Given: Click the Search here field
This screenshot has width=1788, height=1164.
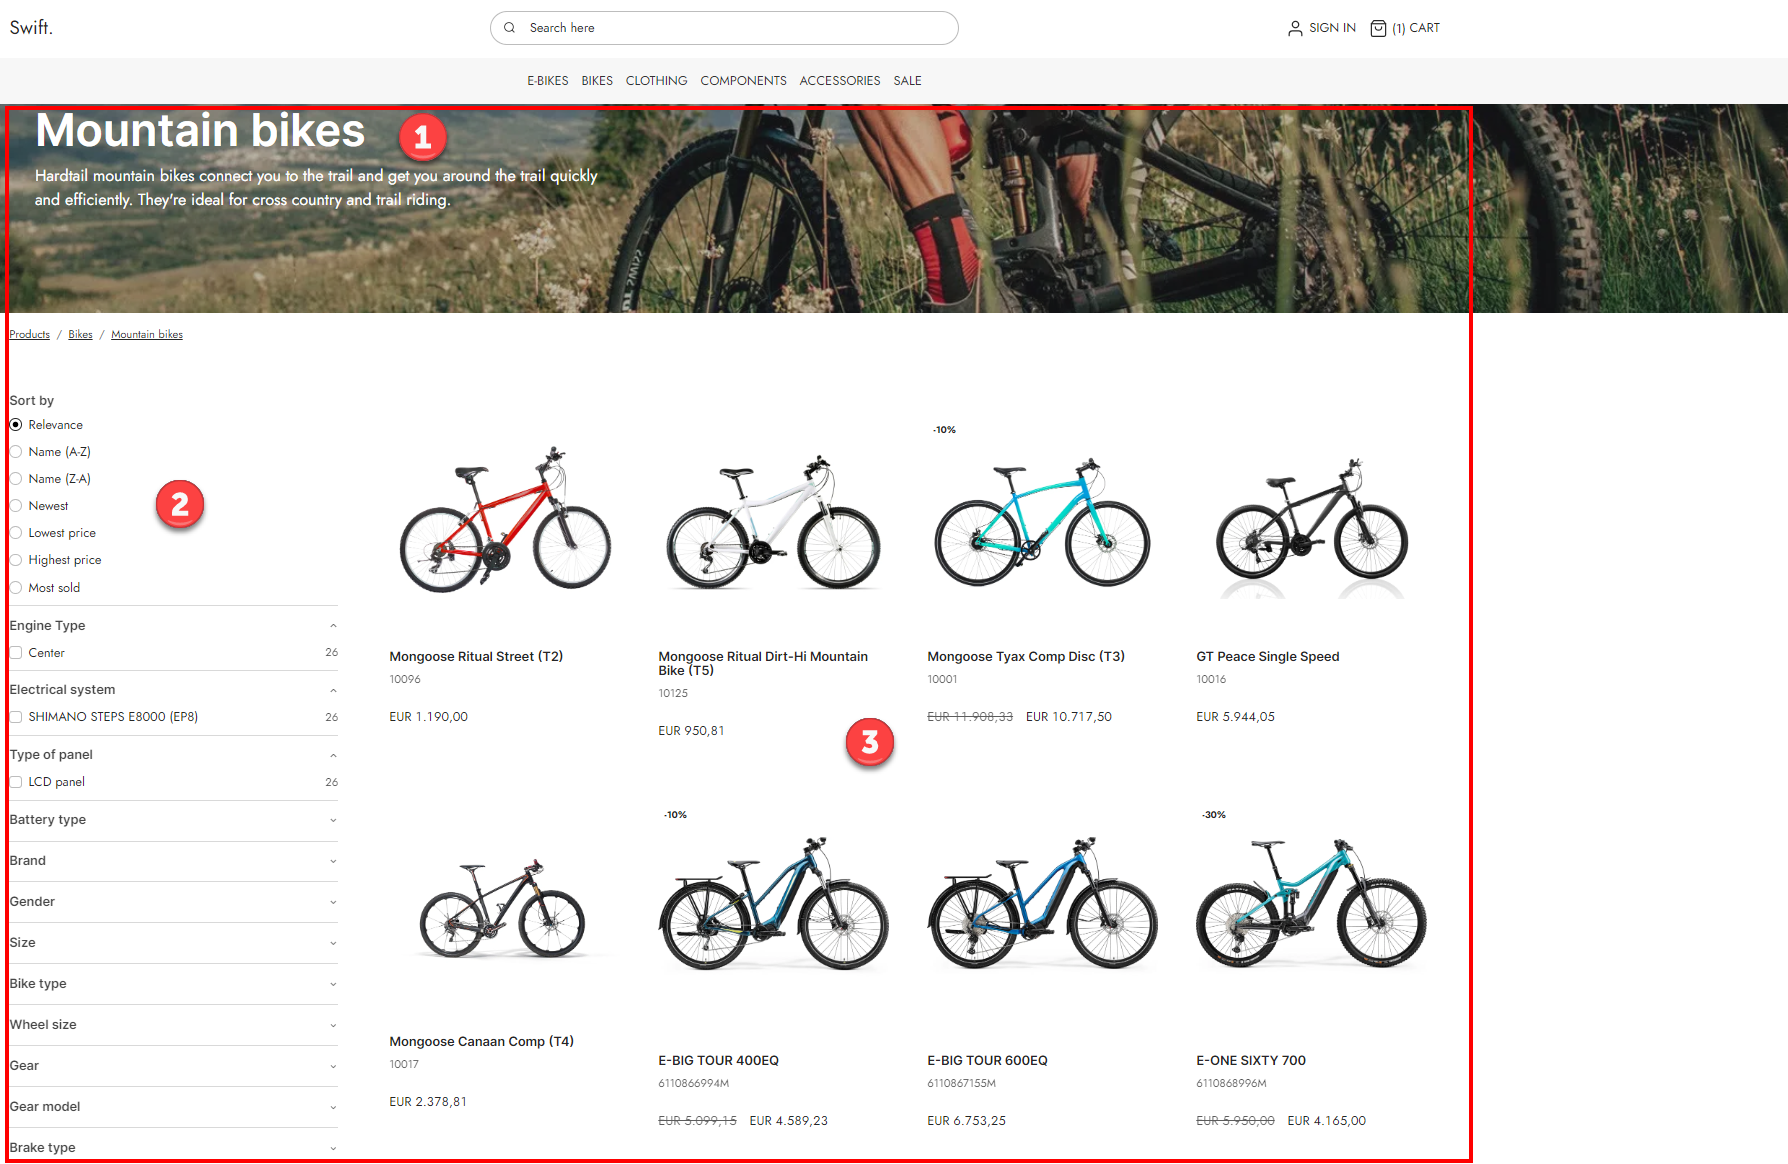Looking at the screenshot, I should click(724, 28).
